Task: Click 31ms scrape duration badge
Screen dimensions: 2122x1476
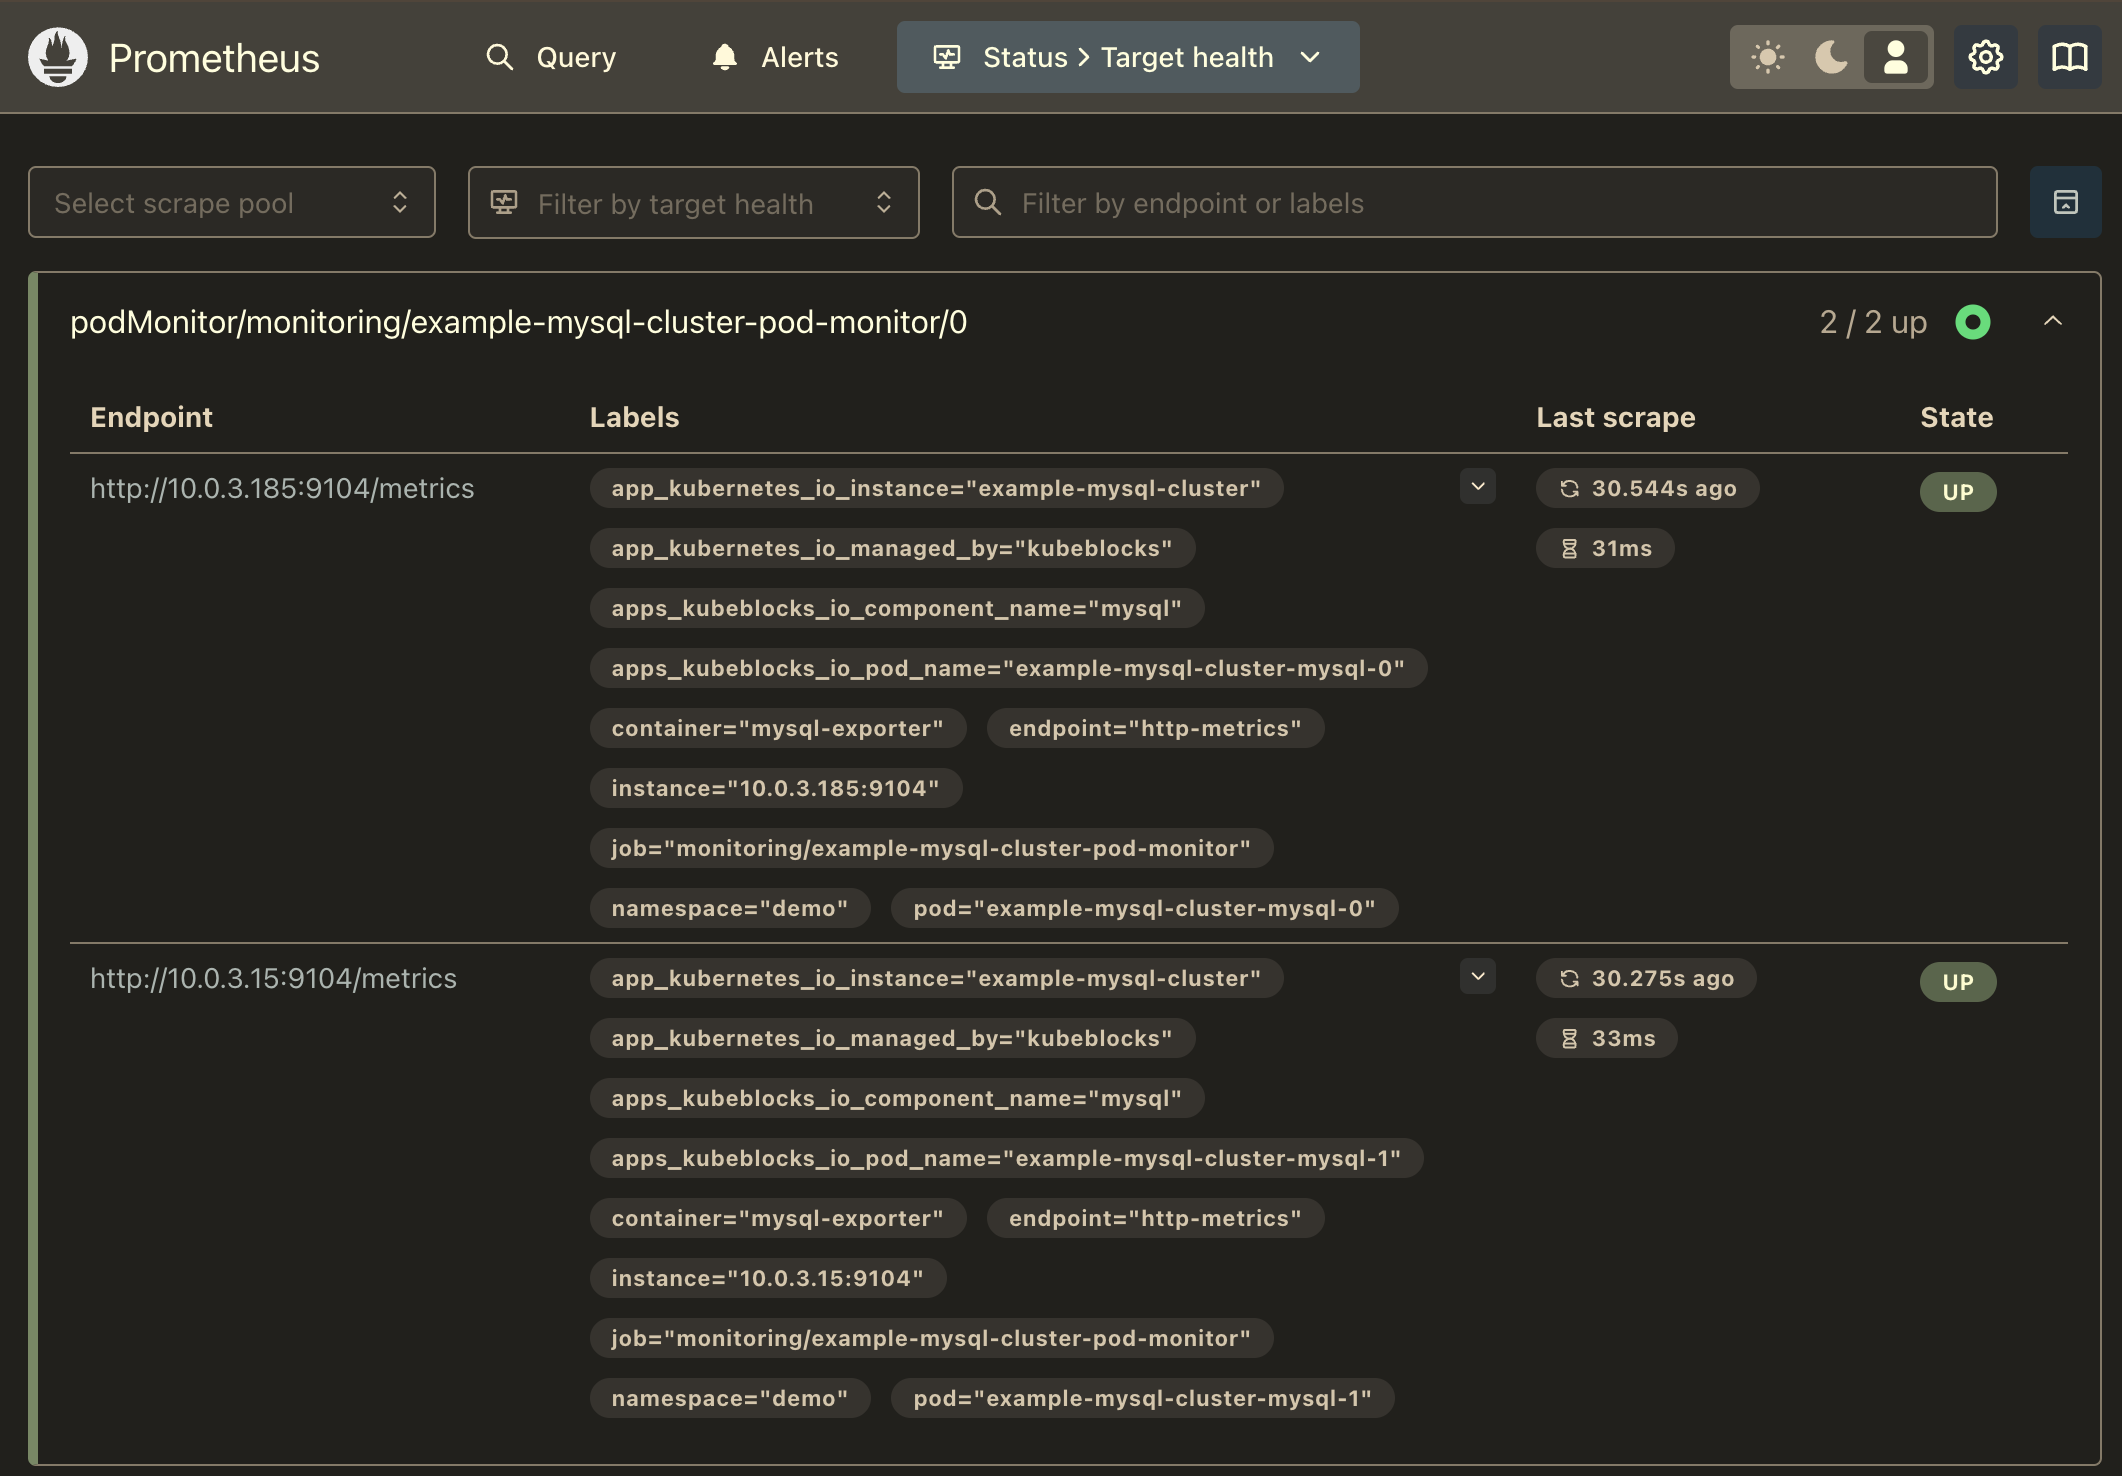Action: [1605, 548]
